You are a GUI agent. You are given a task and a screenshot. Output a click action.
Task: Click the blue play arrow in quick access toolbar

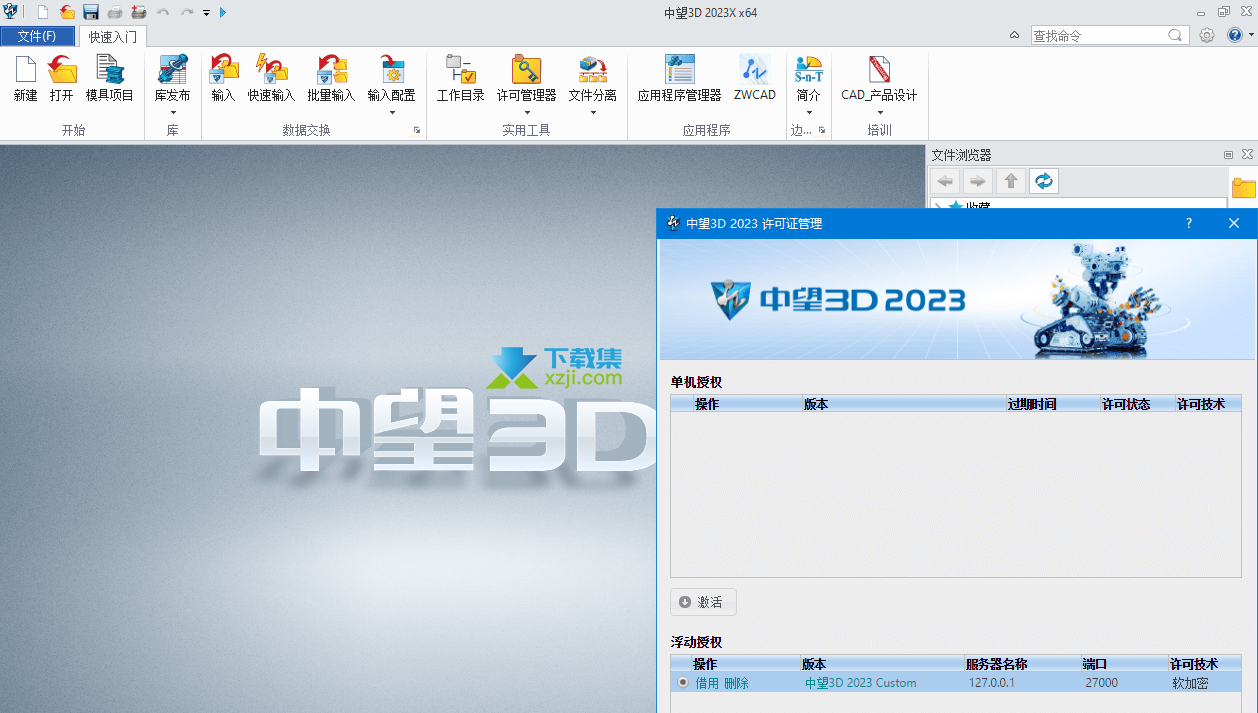pos(222,12)
